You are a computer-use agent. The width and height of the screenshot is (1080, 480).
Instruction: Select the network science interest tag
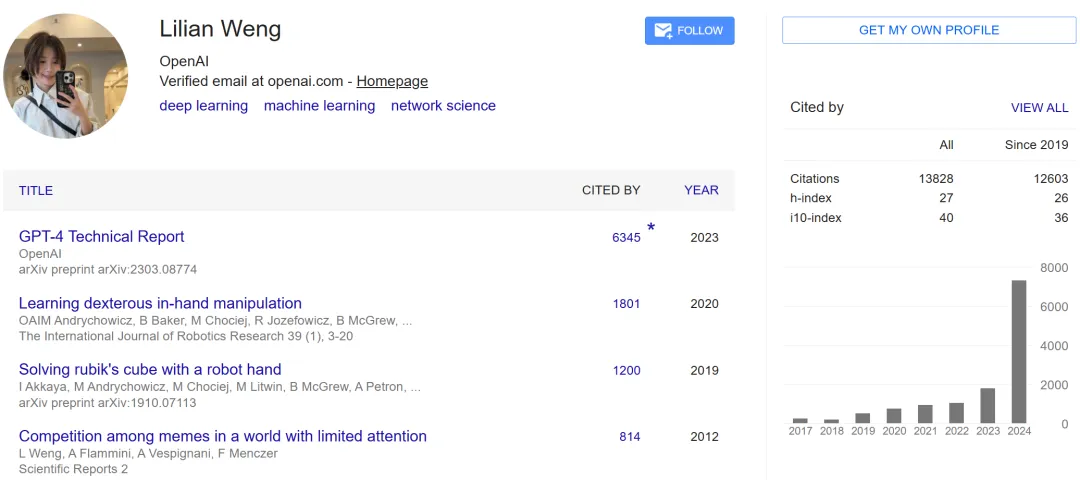(443, 105)
